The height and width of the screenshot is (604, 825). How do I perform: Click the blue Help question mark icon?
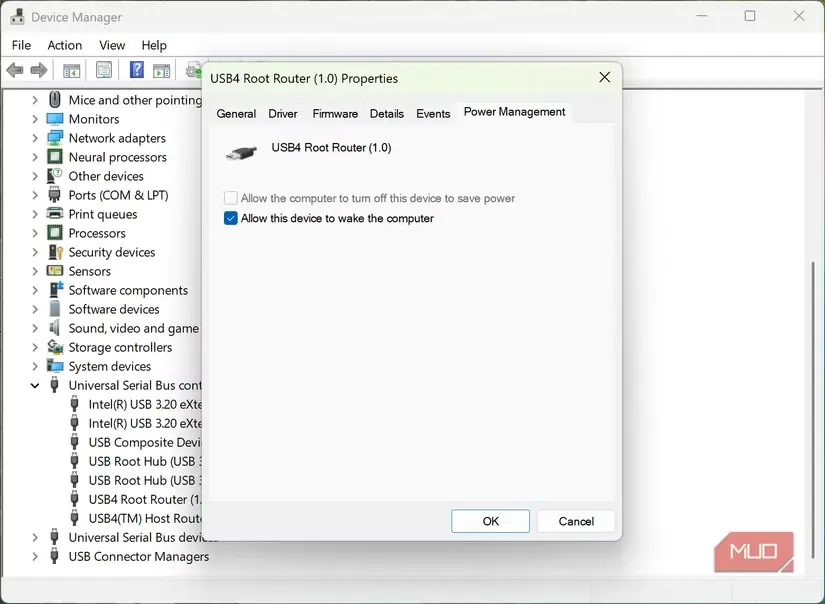point(136,70)
